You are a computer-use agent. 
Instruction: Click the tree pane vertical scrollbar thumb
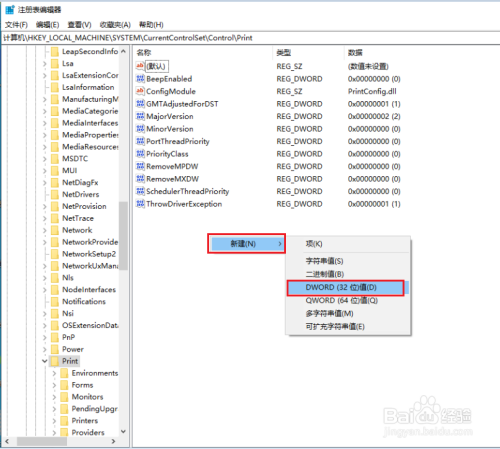(x=123, y=235)
